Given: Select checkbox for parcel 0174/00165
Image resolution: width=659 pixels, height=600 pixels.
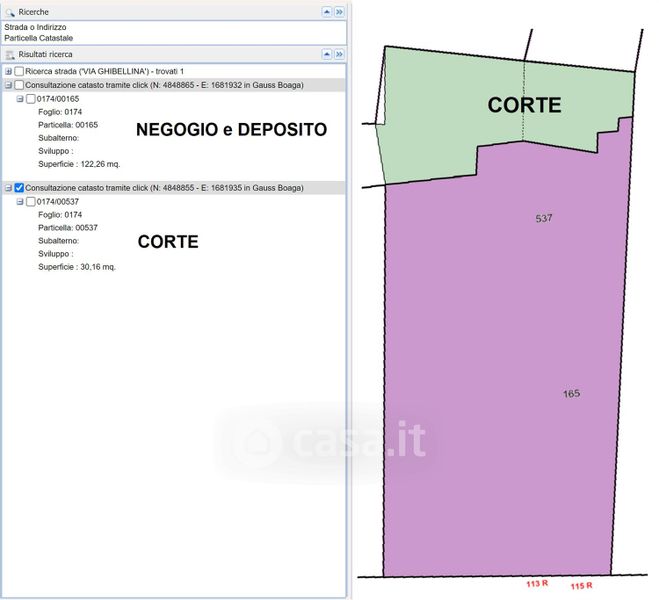Looking at the screenshot, I should pos(31,99).
